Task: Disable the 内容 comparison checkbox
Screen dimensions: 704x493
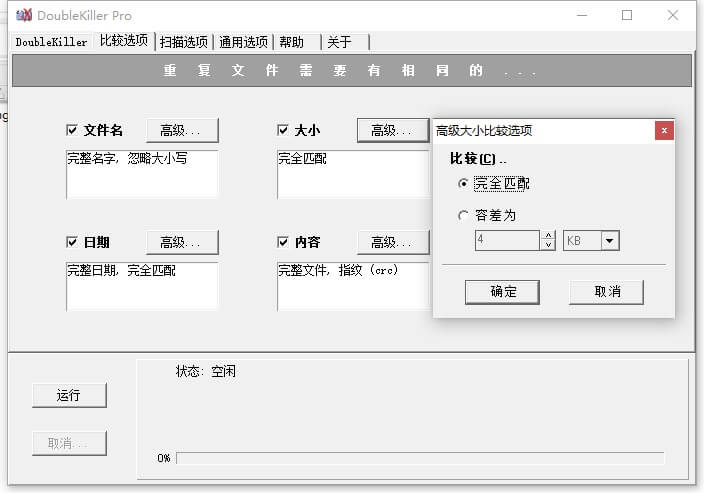Action: [283, 242]
